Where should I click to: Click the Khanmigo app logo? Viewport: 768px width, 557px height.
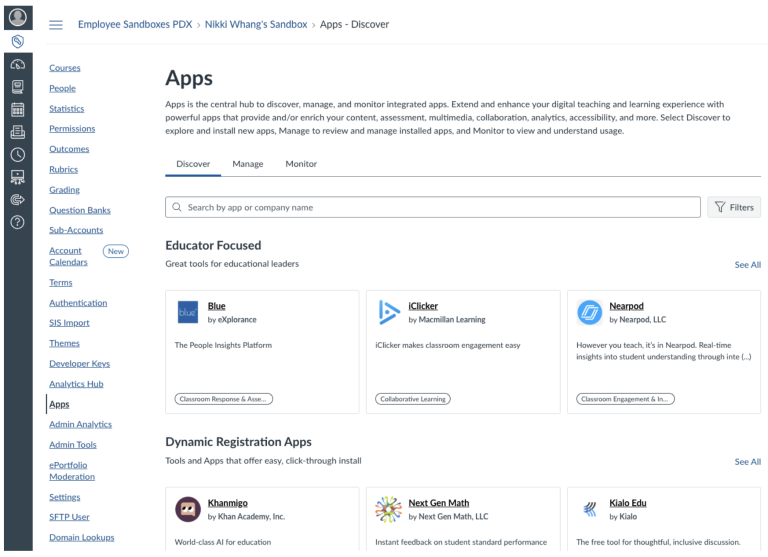click(188, 509)
